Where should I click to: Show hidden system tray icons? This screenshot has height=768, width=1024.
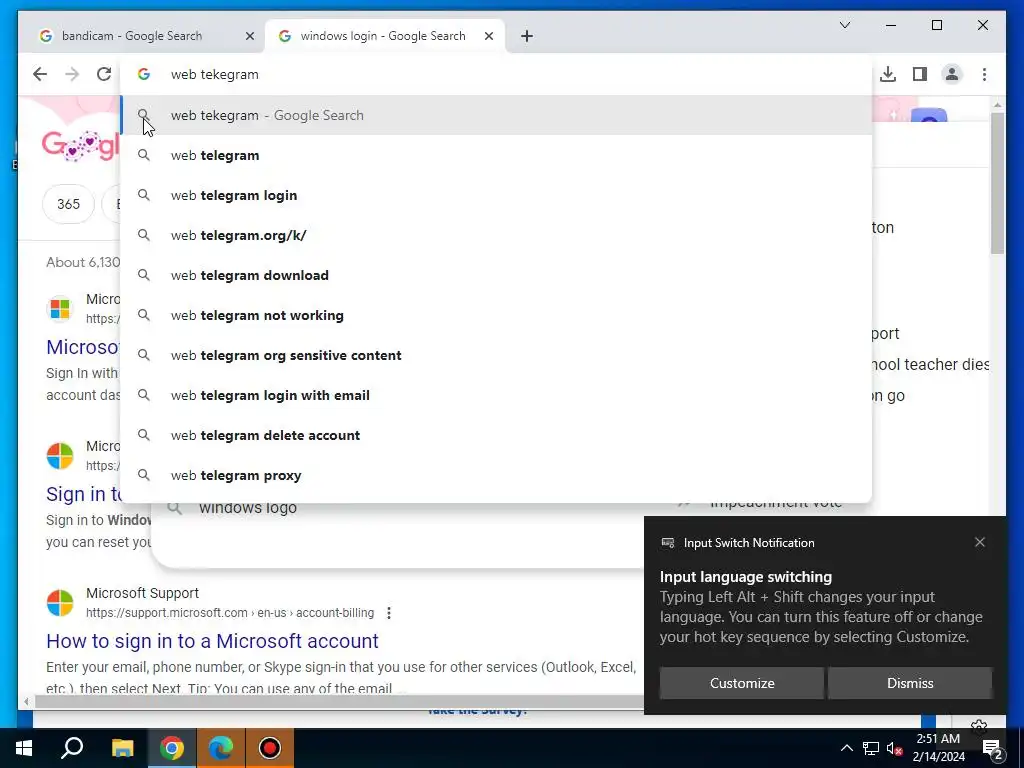[846, 748]
